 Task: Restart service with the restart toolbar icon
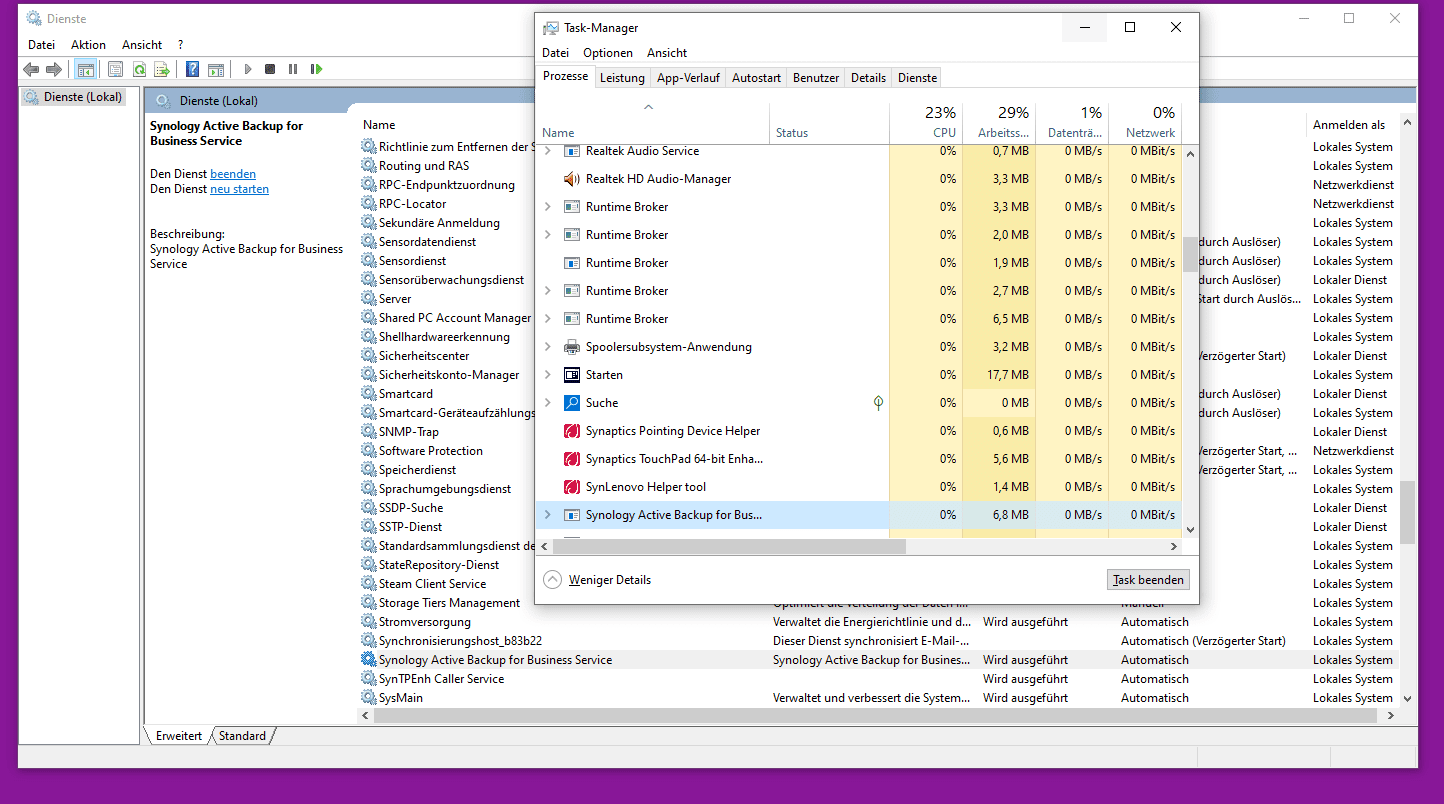click(x=316, y=69)
